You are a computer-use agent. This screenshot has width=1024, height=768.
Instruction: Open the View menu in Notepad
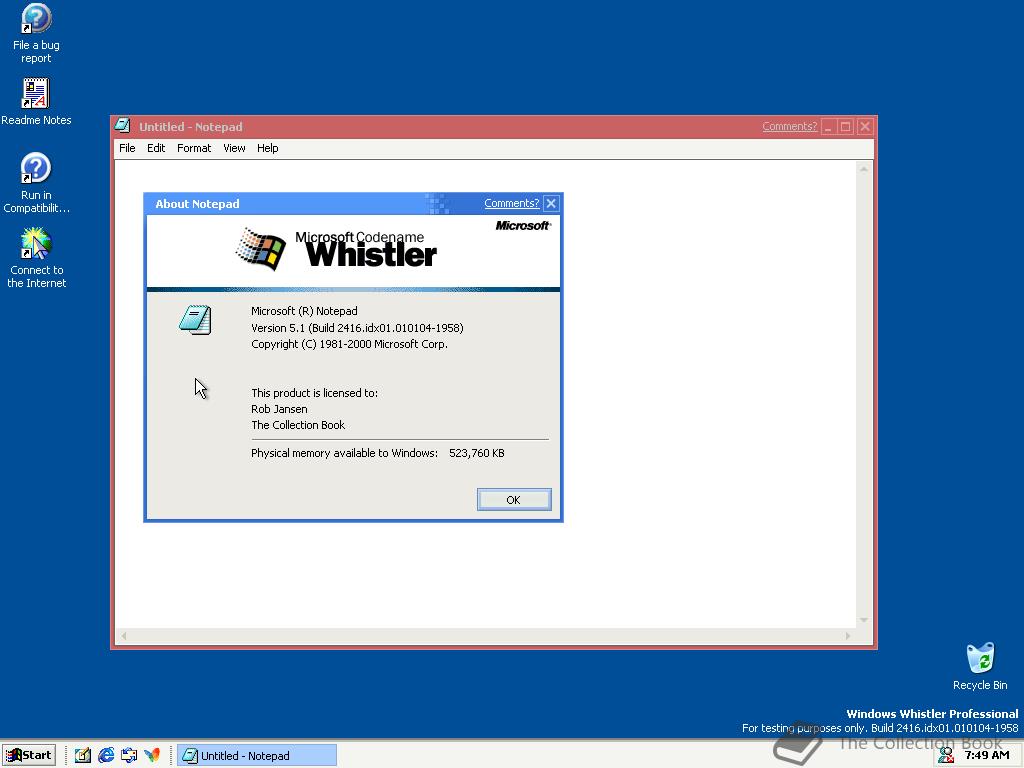234,148
